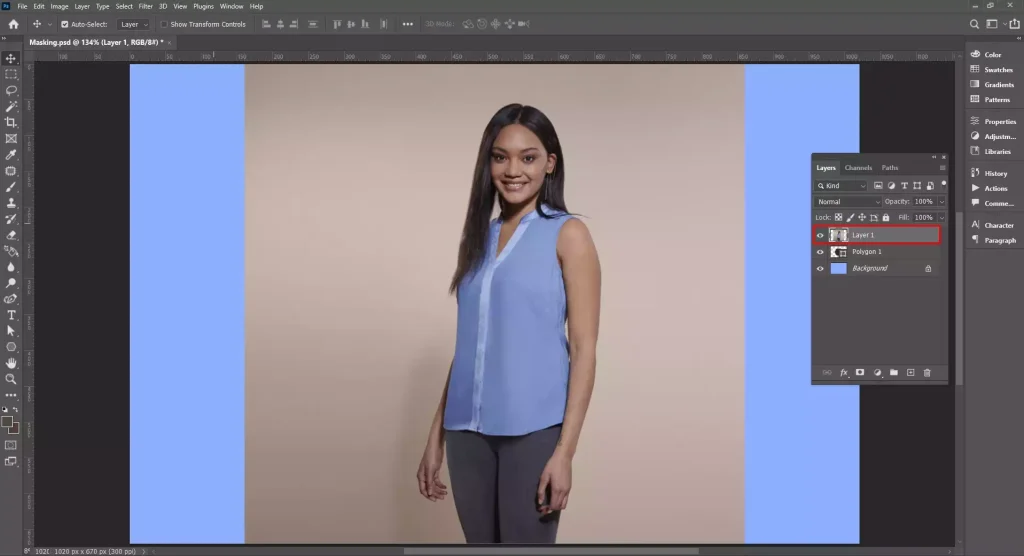Open the Libraries panel

click(x=991, y=152)
